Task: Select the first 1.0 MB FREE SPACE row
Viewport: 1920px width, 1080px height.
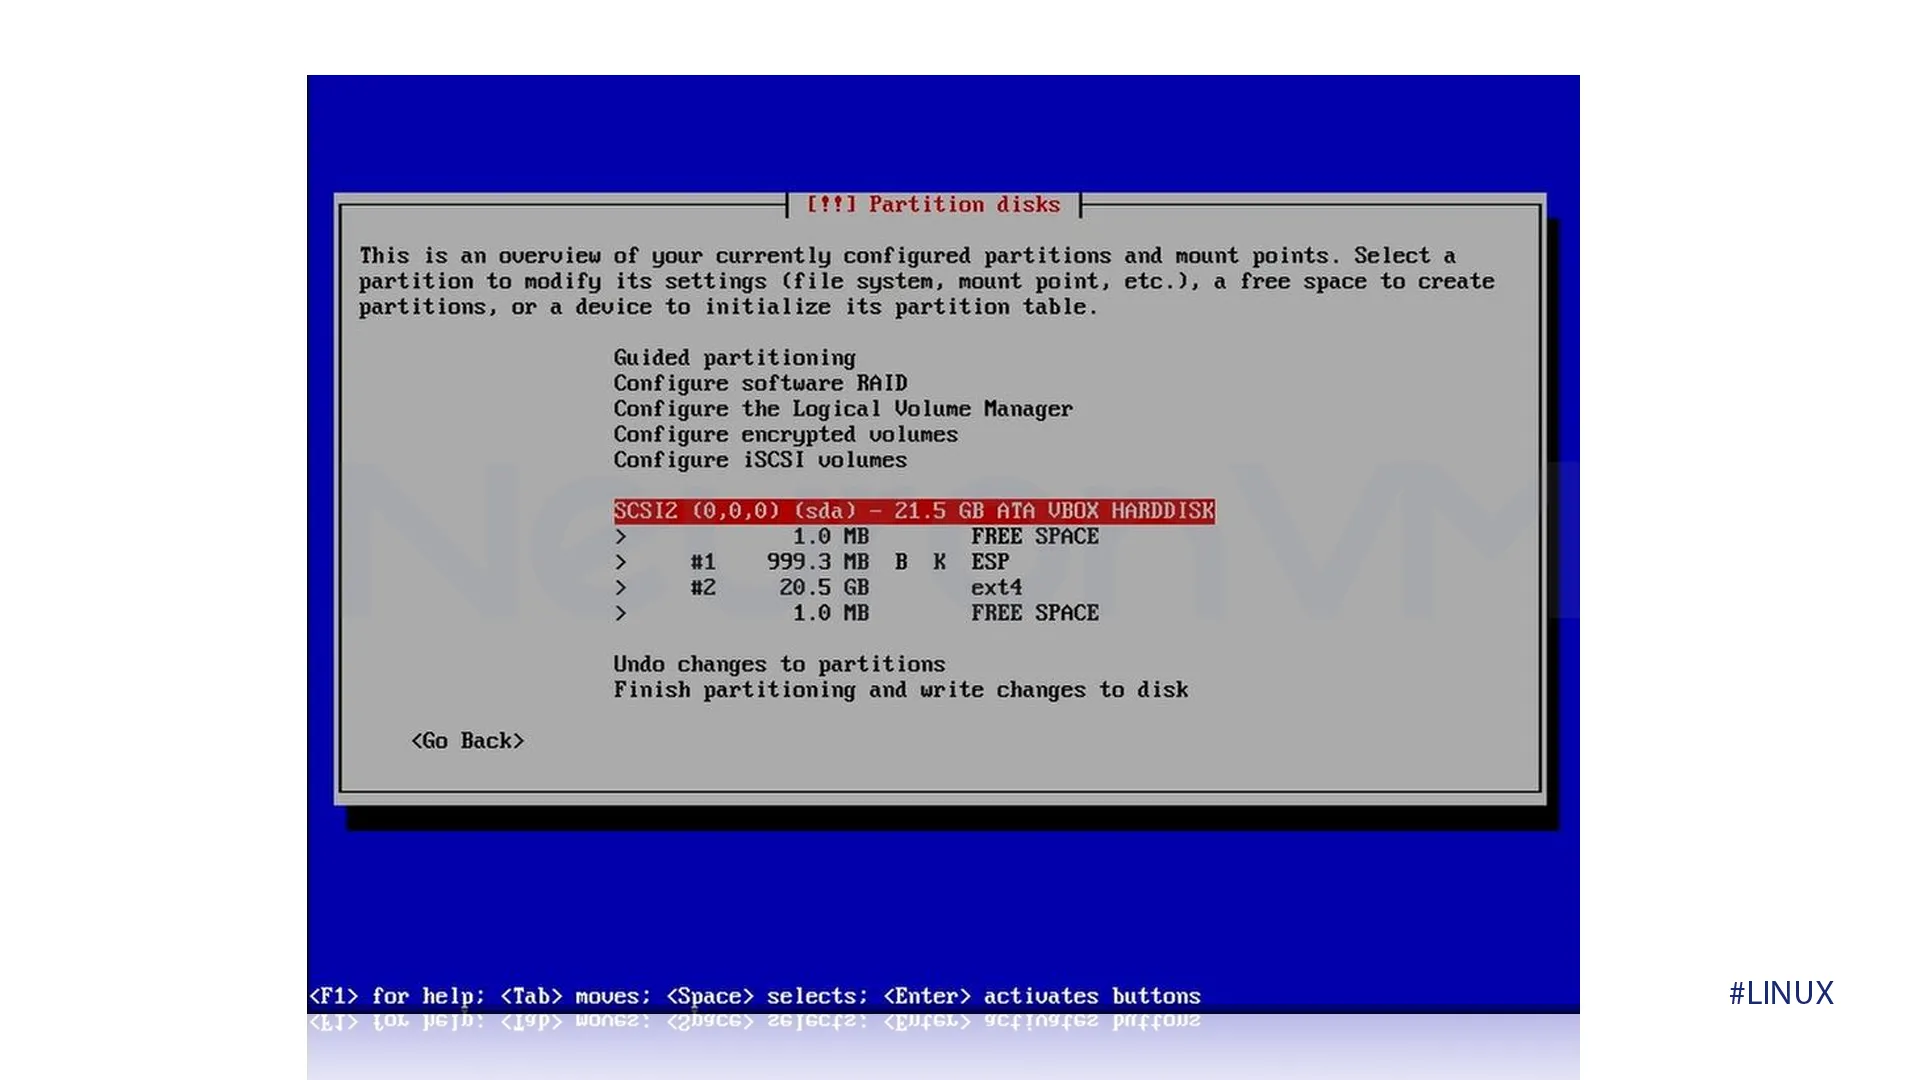Action: click(857, 537)
